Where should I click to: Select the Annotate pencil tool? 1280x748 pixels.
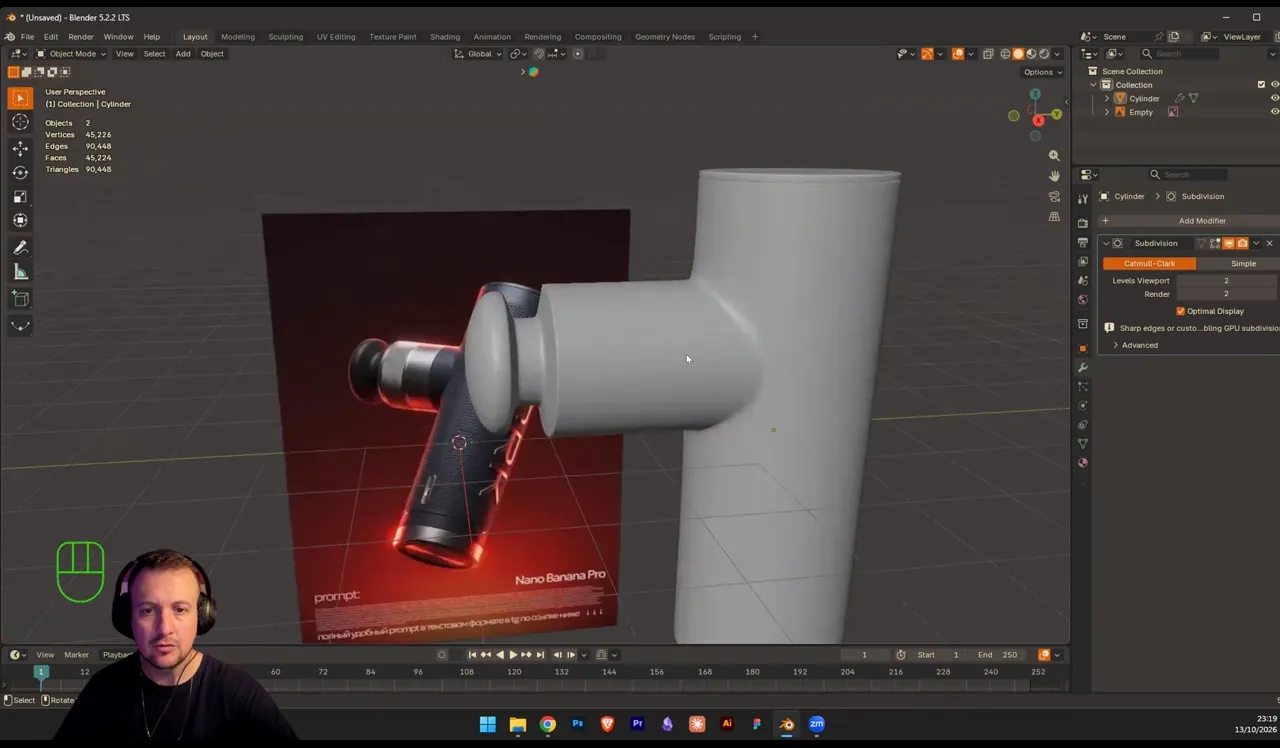pyautogui.click(x=20, y=248)
